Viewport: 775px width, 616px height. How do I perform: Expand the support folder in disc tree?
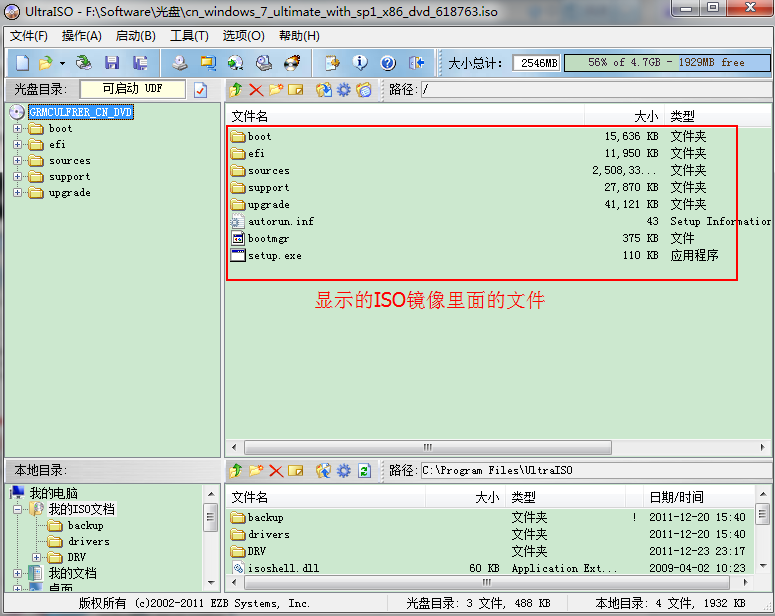(18, 176)
